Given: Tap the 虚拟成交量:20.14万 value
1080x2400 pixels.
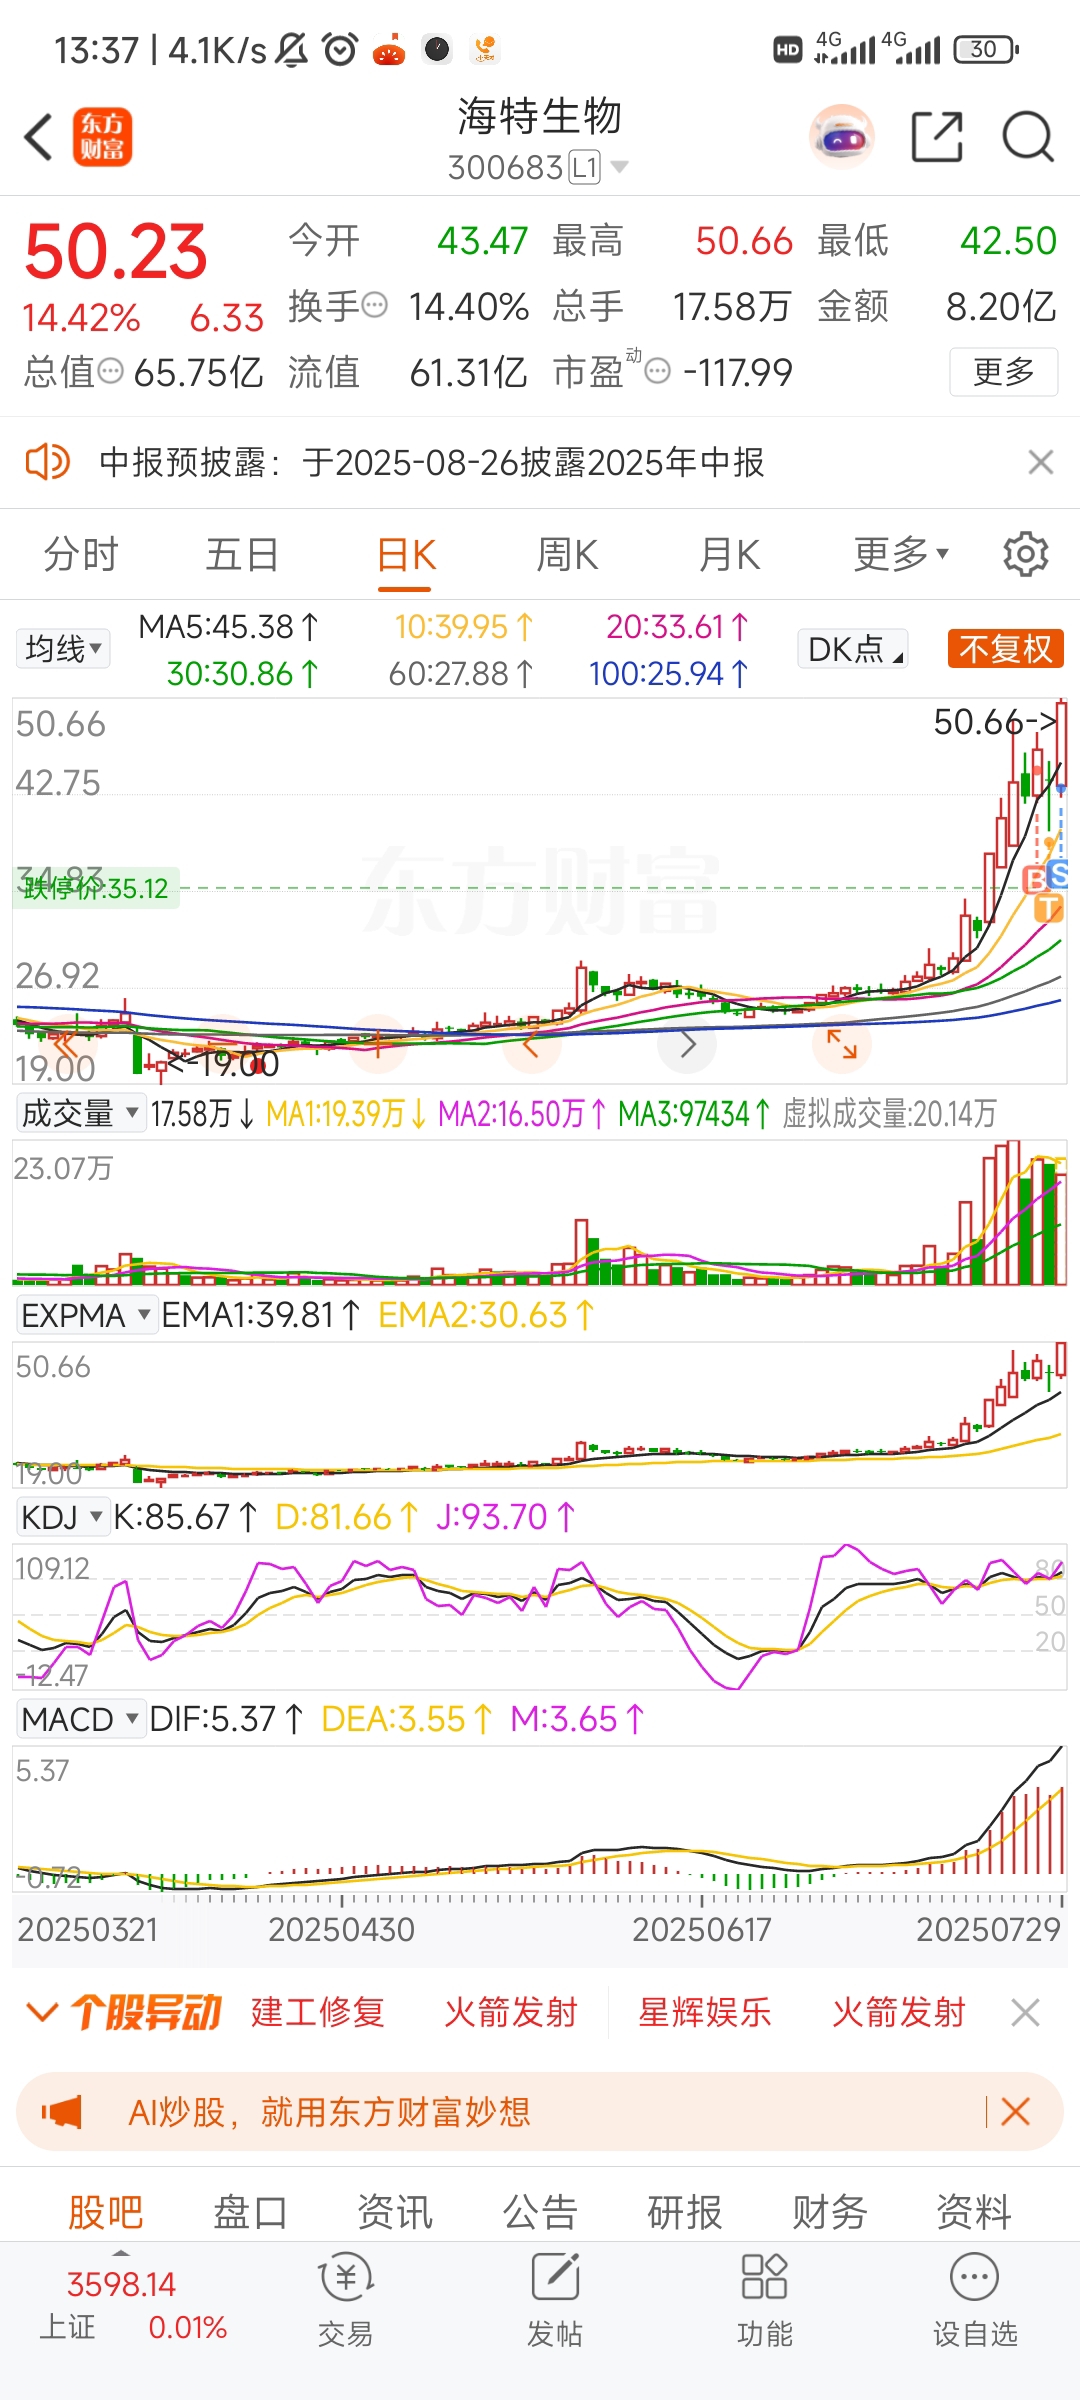Looking at the screenshot, I should tap(889, 1113).
